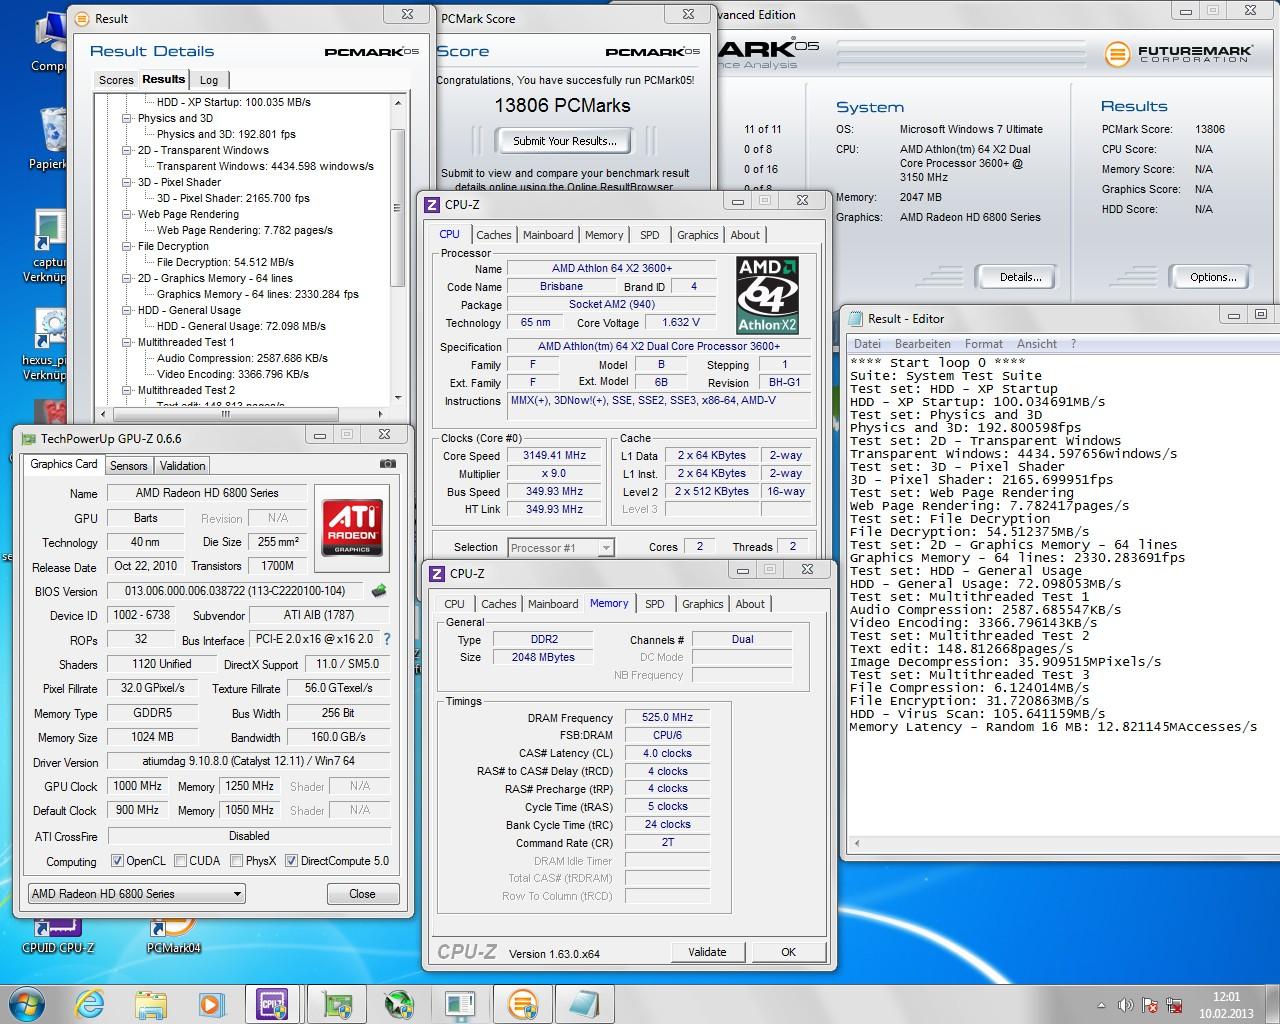Viewport: 1280px width, 1024px height.
Task: Click the Options button in the Results panel
Action: (x=1213, y=277)
